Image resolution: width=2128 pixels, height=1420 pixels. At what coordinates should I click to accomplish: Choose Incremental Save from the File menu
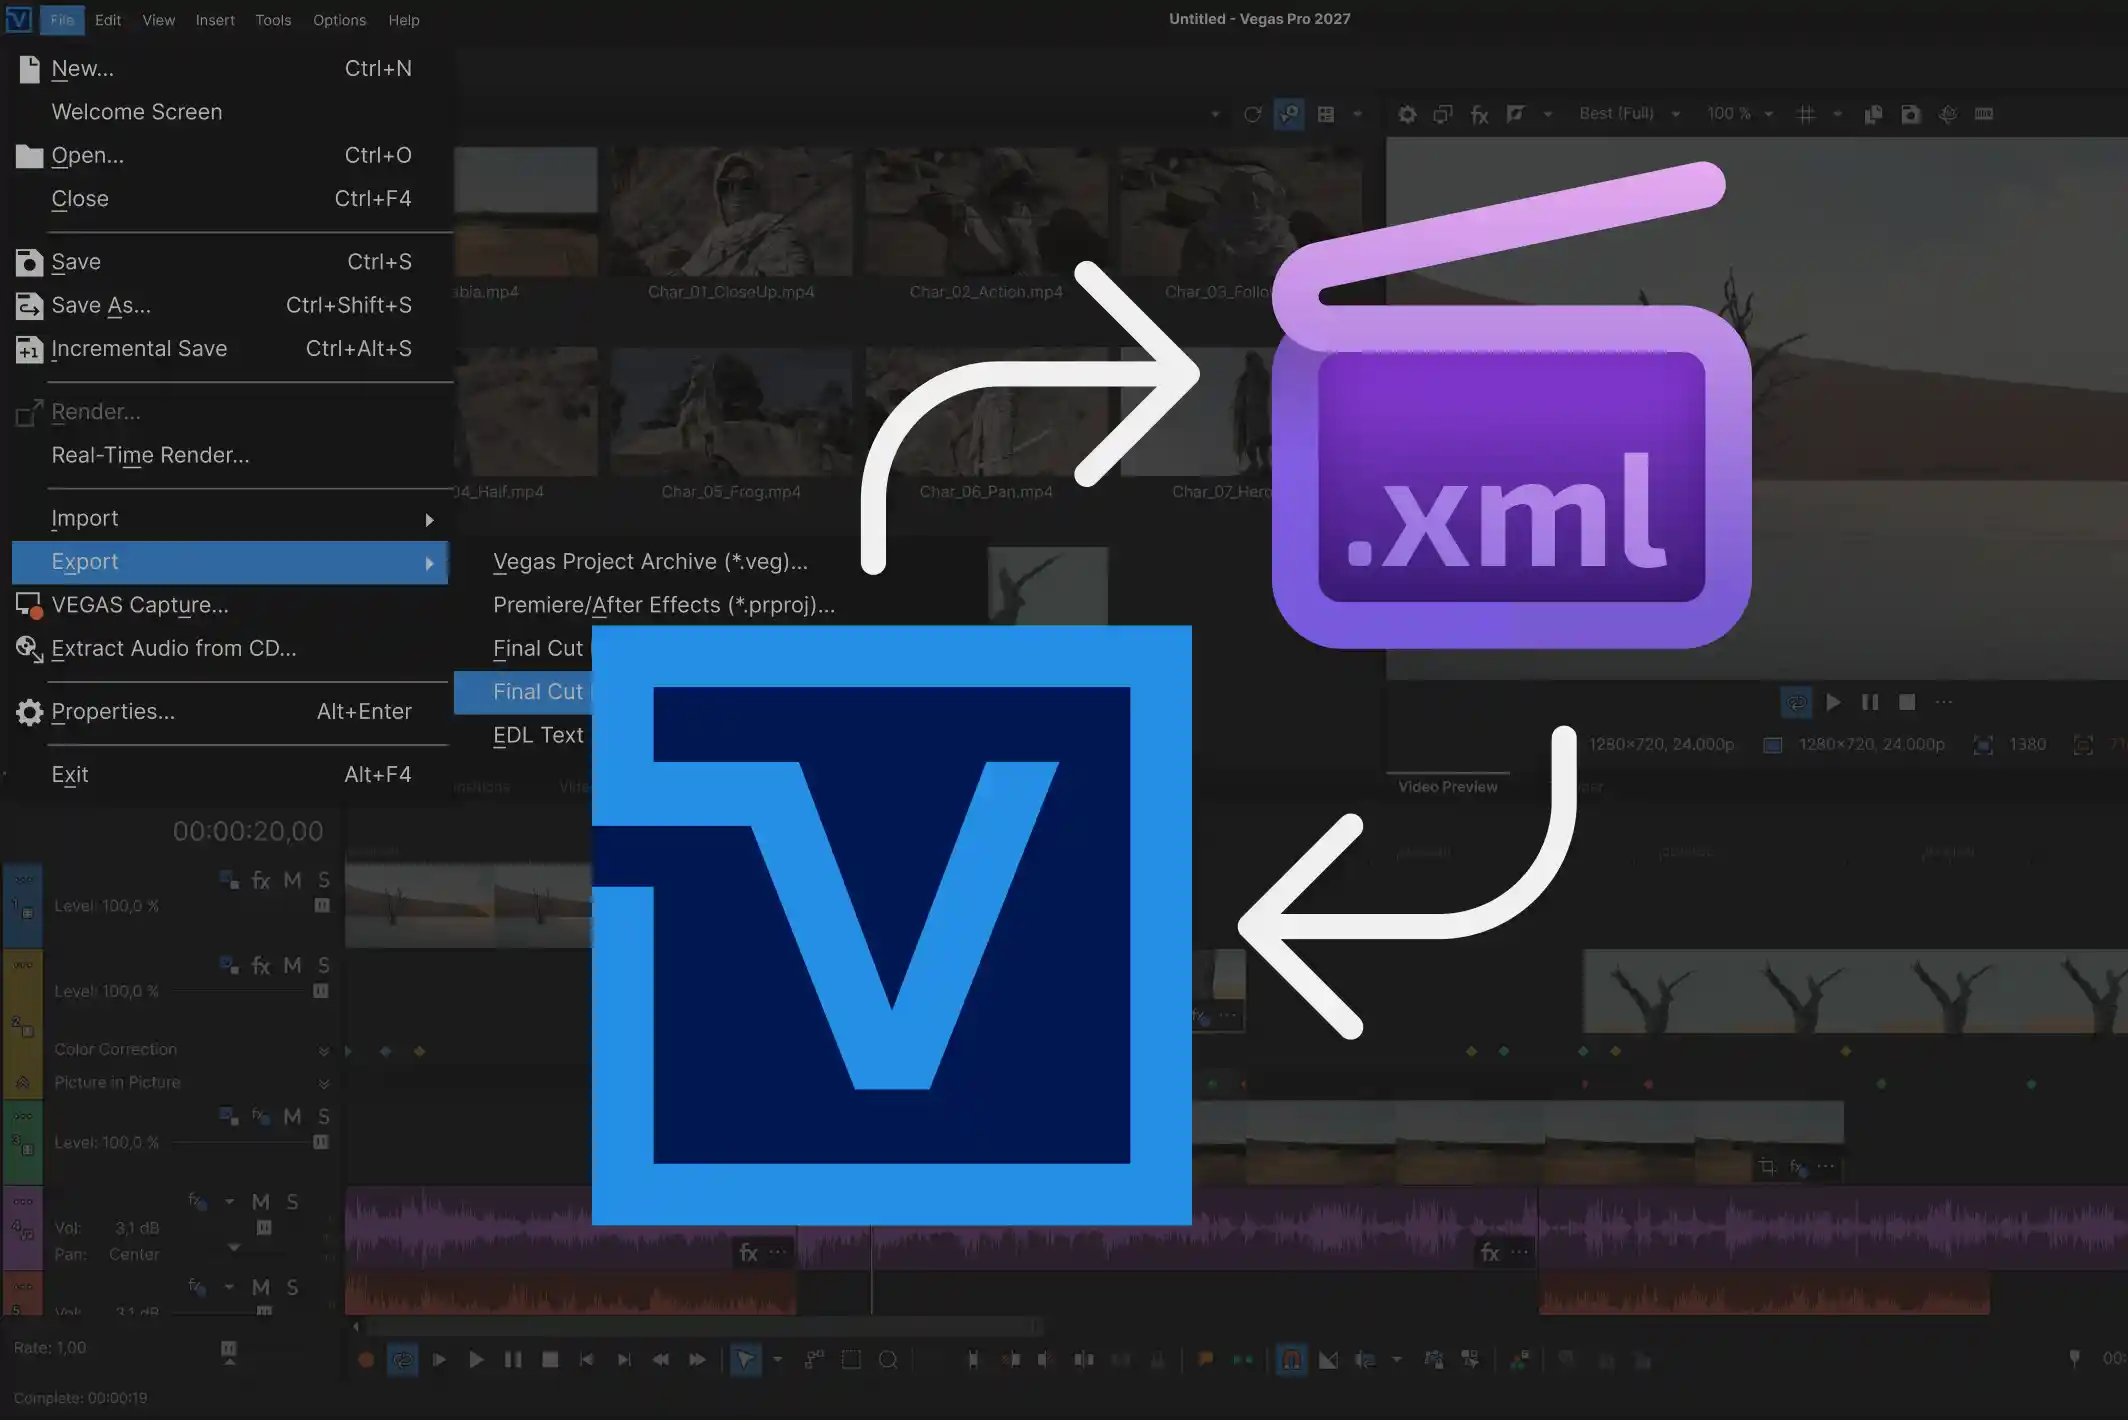pos(230,349)
